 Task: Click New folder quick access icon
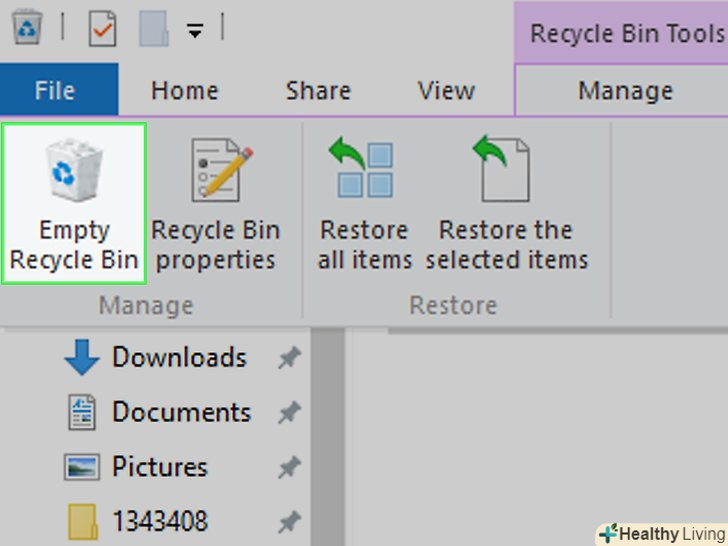pyautogui.click(x=154, y=29)
